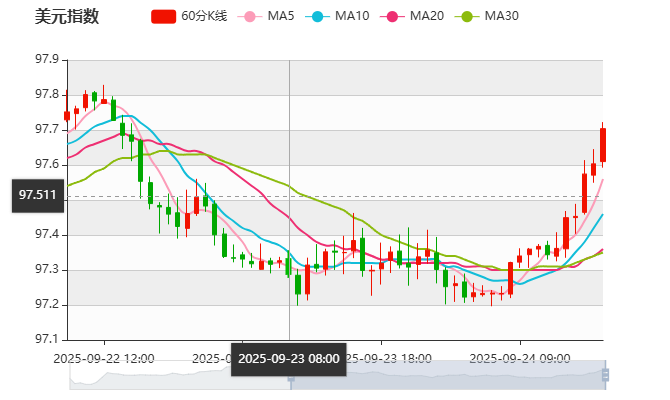Toggle the red 60分K线 legend icon
The image size is (670, 400).
(x=164, y=16)
